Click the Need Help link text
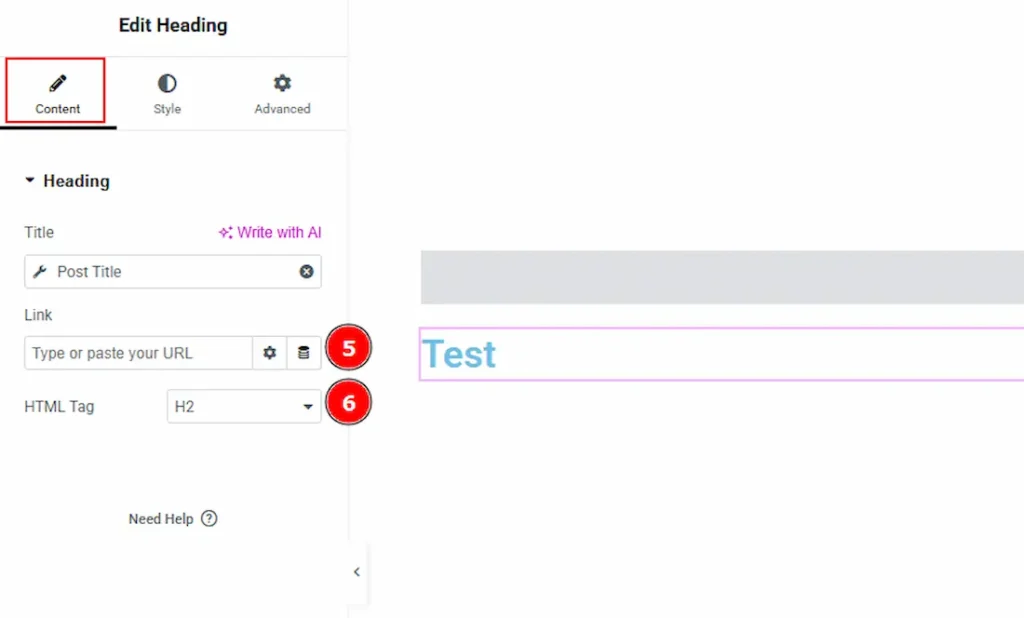This screenshot has width=1024, height=618. point(160,519)
